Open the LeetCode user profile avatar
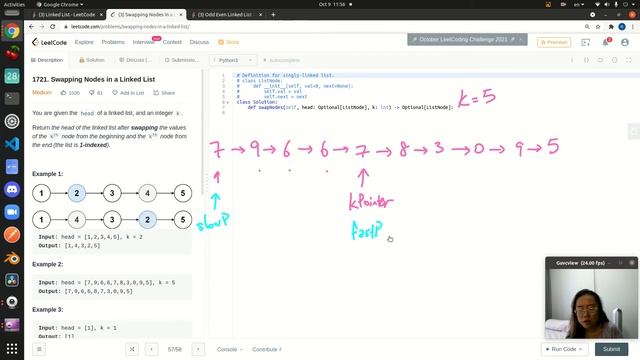The height and width of the screenshot is (360, 640). (x=625, y=42)
